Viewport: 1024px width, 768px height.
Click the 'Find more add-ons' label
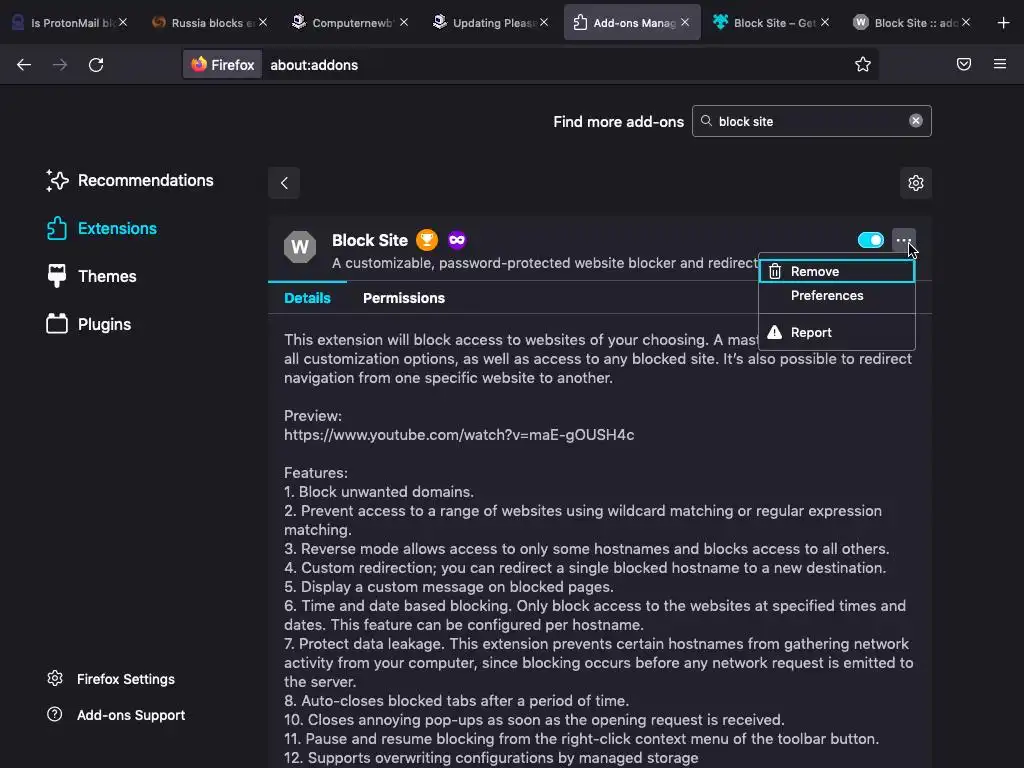[618, 121]
